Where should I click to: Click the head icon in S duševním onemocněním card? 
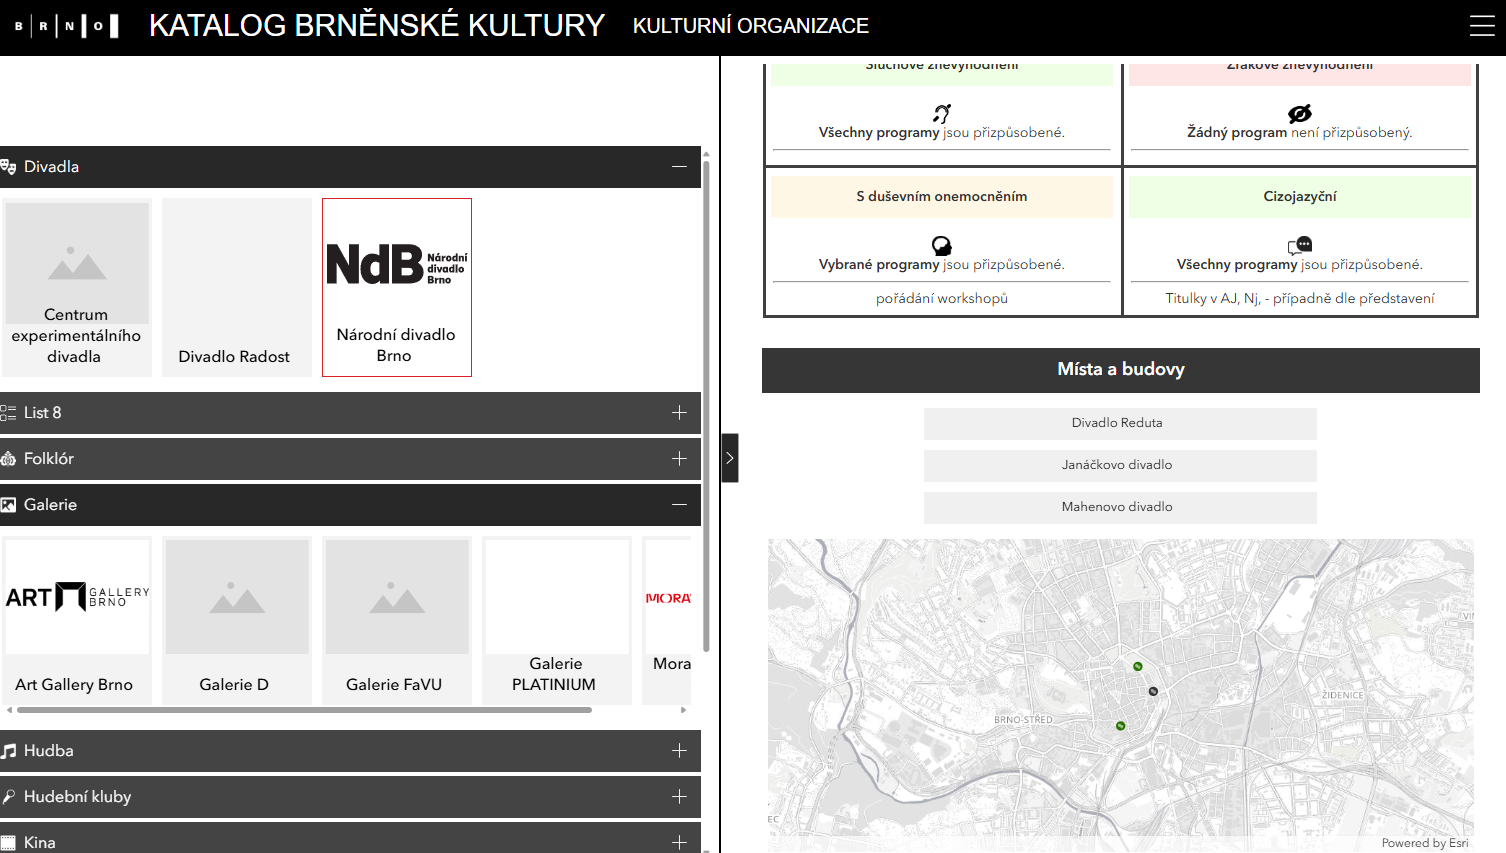coord(941,245)
